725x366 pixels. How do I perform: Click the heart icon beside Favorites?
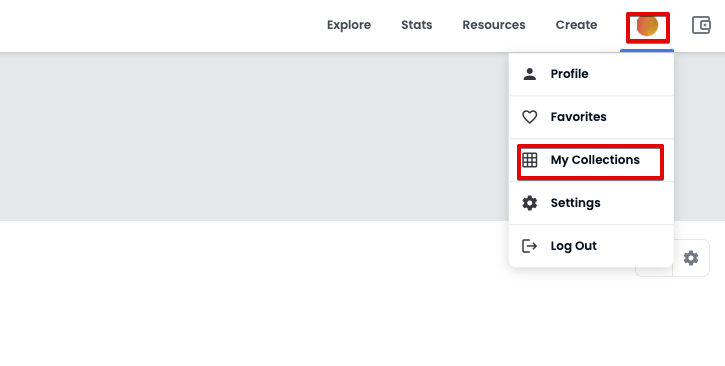[529, 117]
